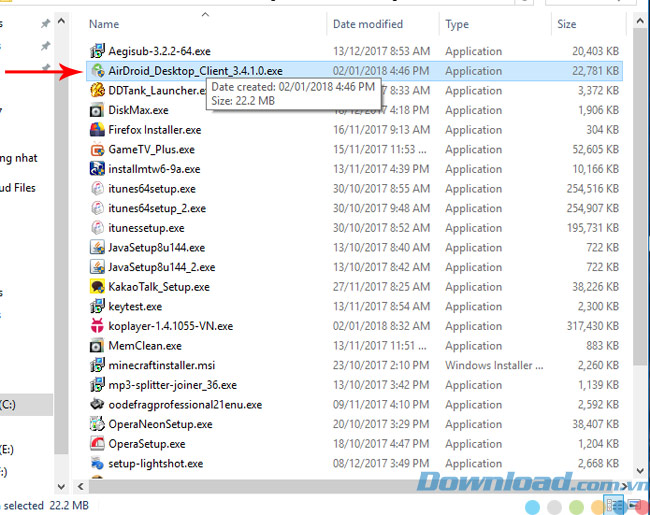
Task: Click the keytest.exe icon
Action: [97, 306]
